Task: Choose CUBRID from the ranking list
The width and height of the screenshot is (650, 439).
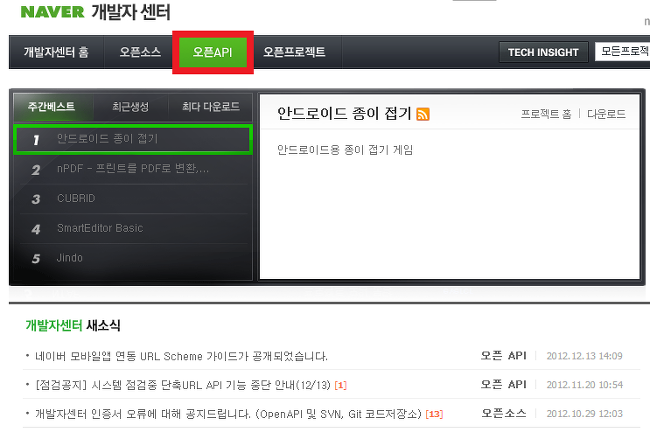Action: tap(133, 199)
